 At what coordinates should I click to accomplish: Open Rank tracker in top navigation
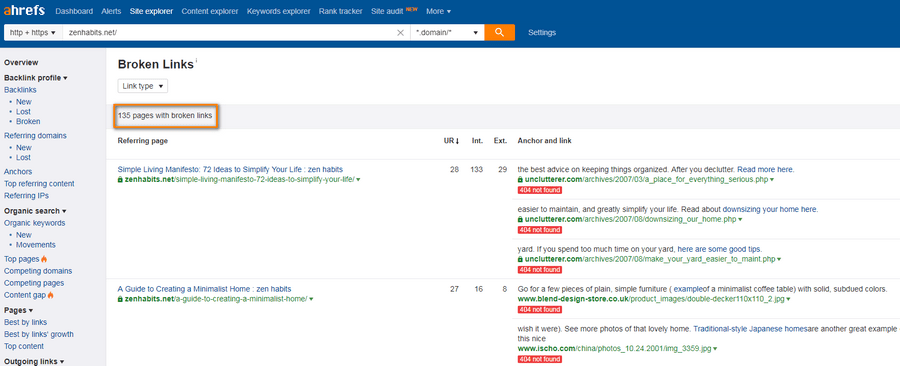340,11
